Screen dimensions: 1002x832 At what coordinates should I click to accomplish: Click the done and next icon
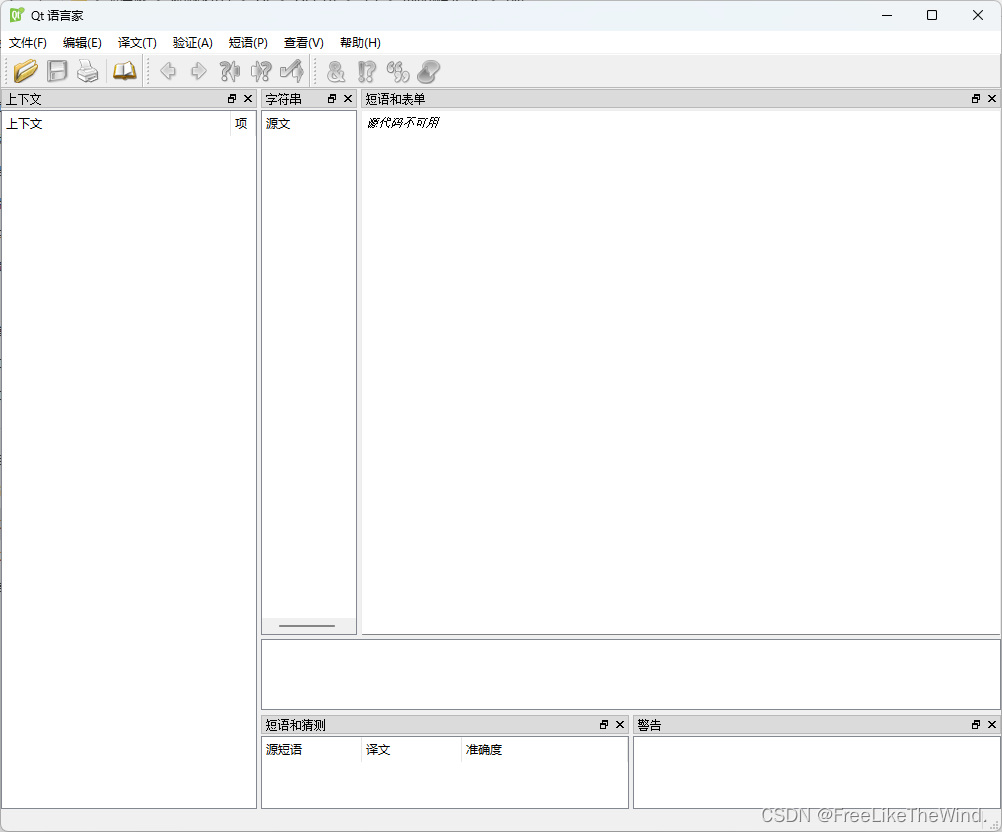tap(292, 71)
